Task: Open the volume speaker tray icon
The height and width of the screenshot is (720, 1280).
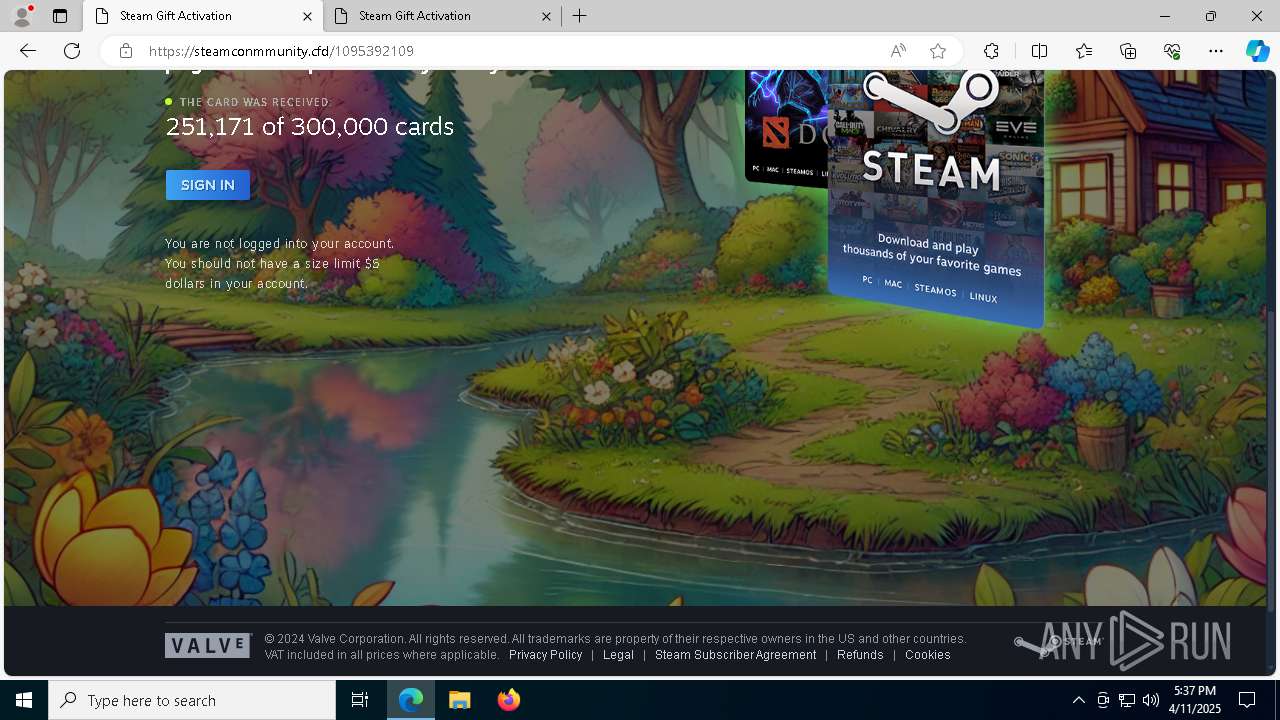Action: (x=1151, y=700)
